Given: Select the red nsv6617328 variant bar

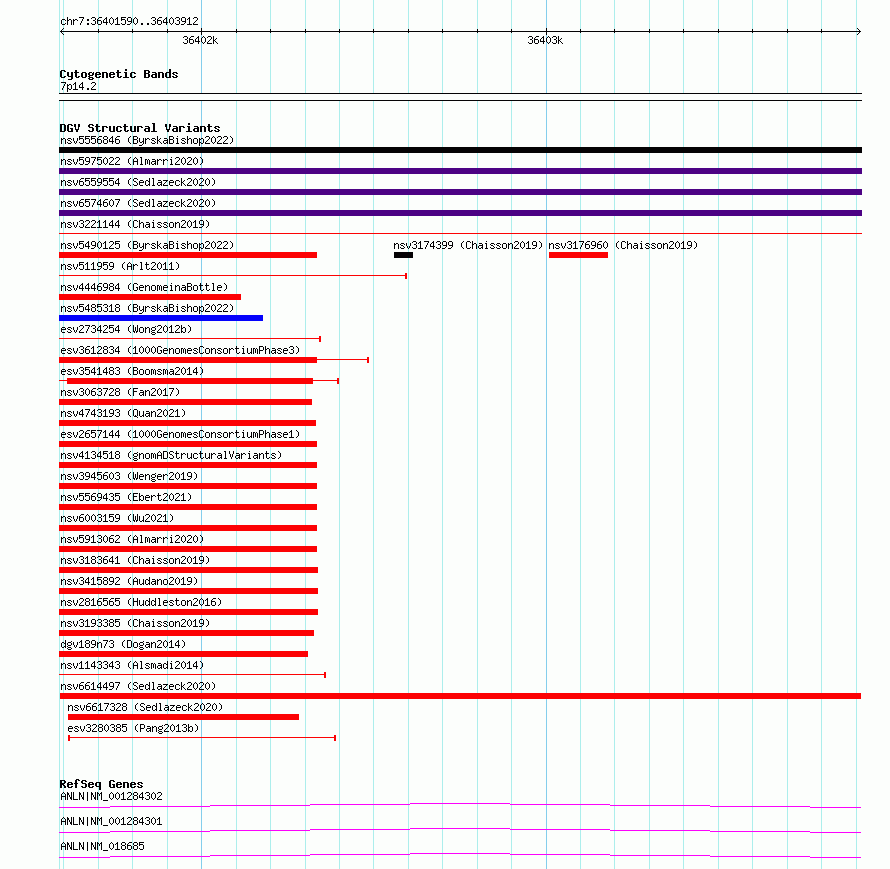Looking at the screenshot, I should click(183, 717).
